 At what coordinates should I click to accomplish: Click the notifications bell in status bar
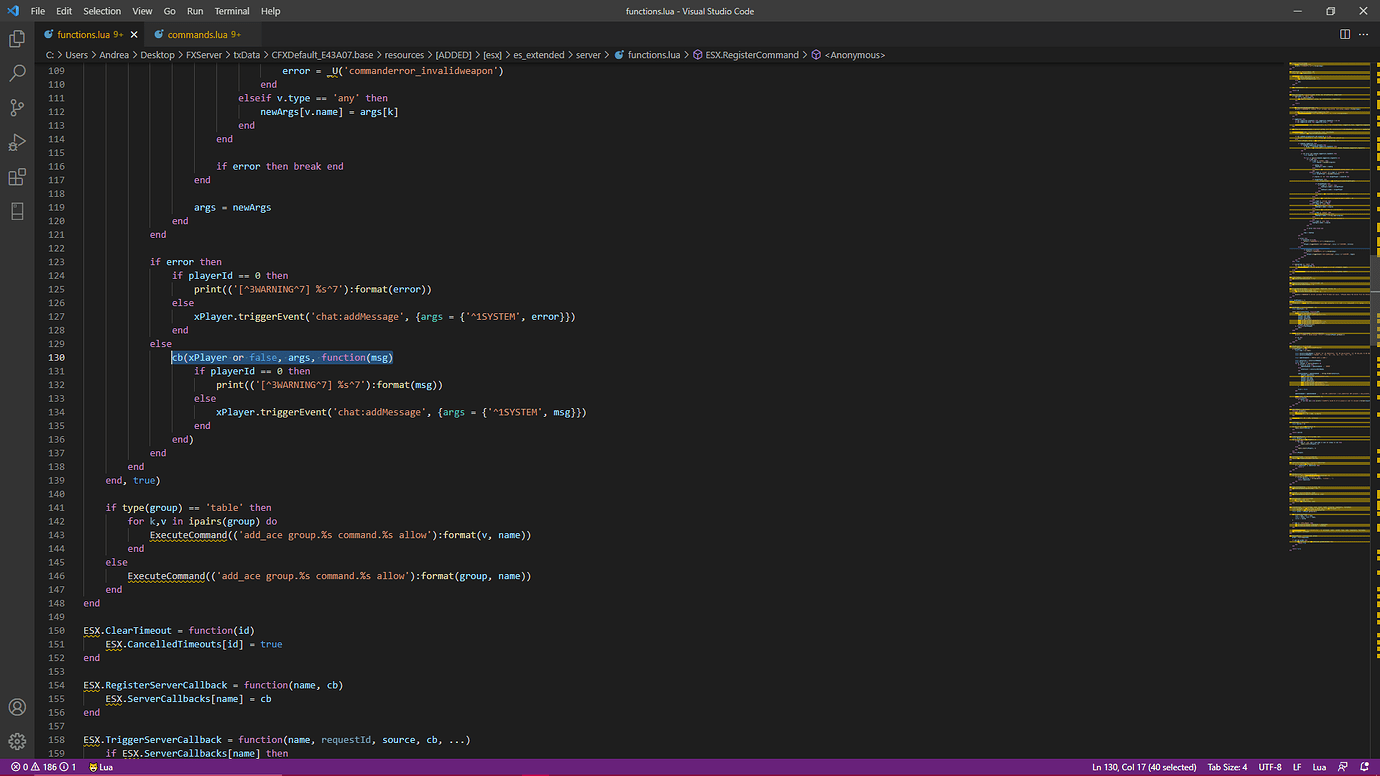coord(1366,766)
